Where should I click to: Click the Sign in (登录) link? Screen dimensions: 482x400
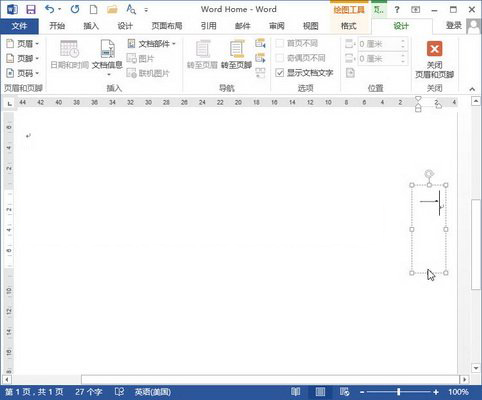[454, 26]
